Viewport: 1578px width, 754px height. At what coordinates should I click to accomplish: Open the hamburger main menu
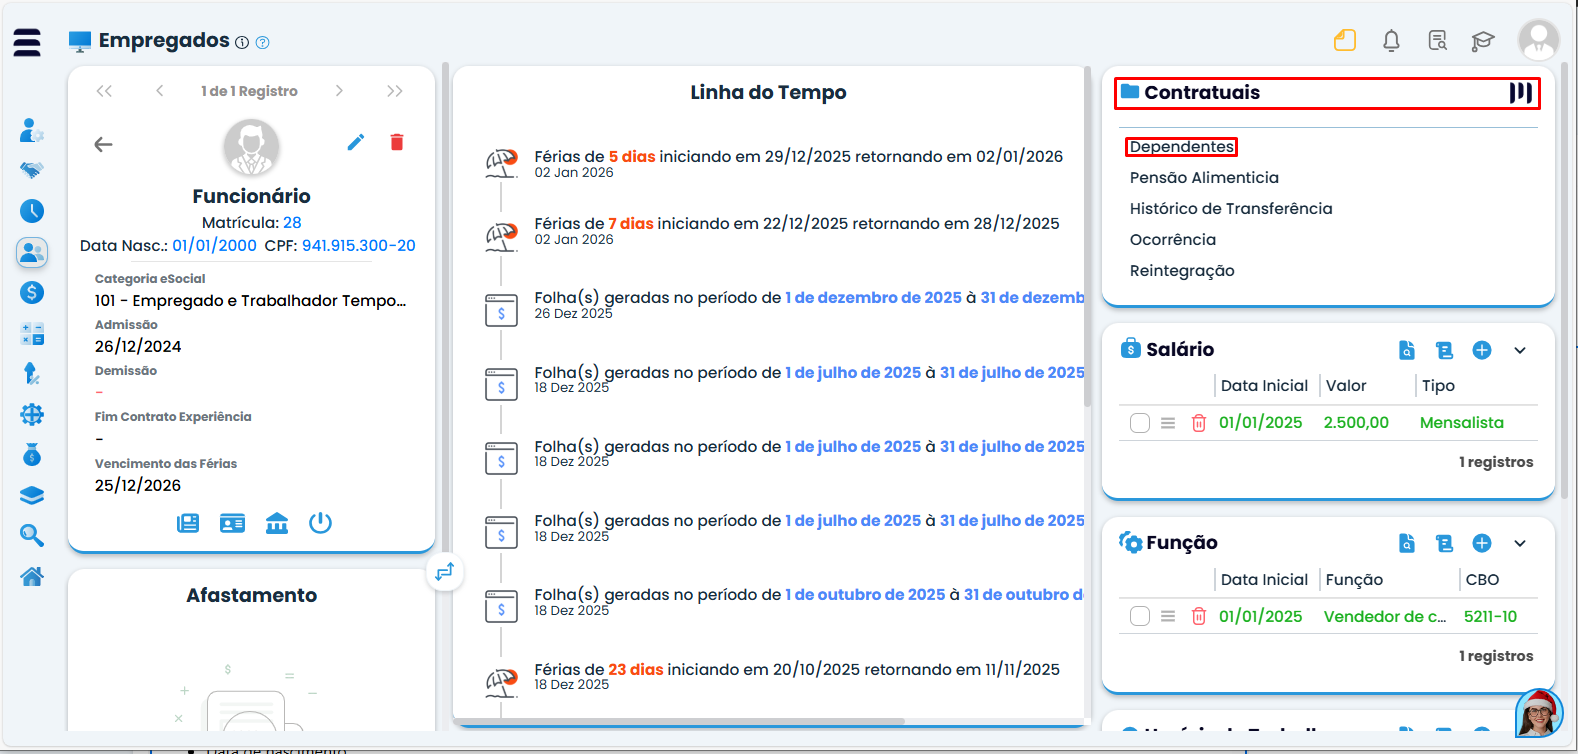[27, 42]
